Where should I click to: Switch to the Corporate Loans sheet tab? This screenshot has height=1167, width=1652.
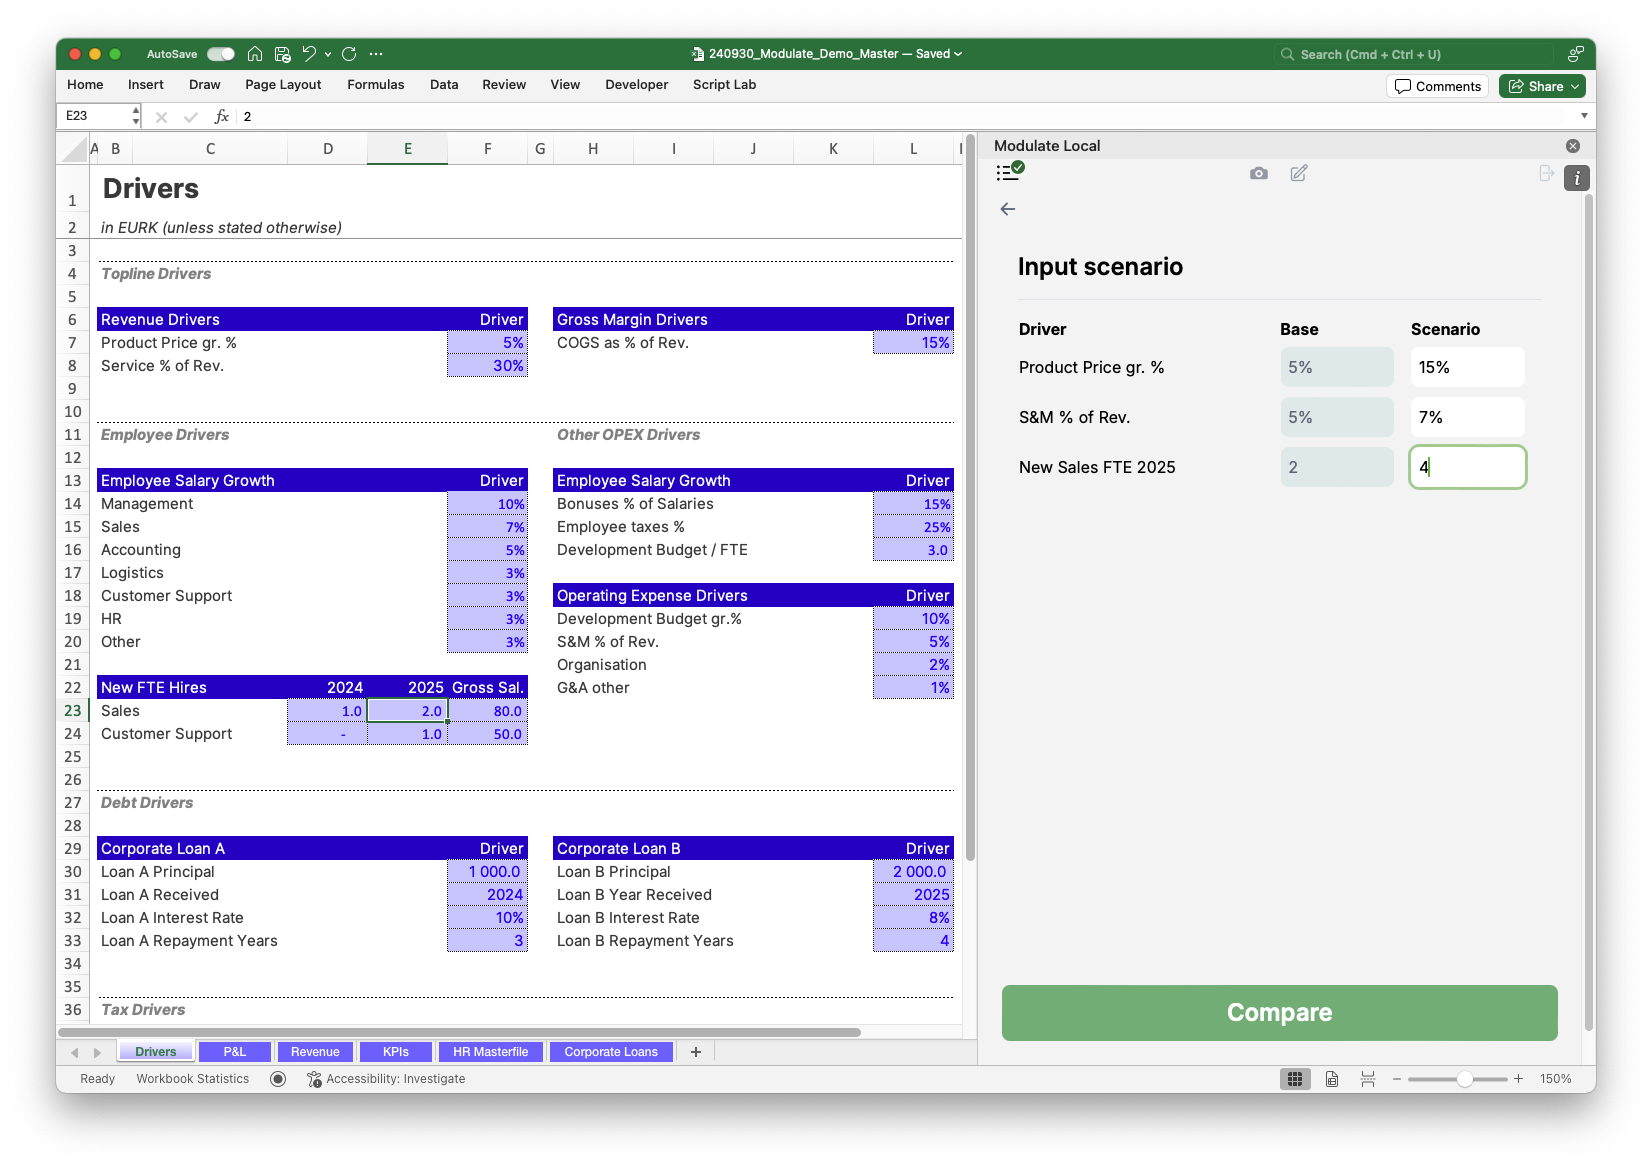[x=611, y=1052]
